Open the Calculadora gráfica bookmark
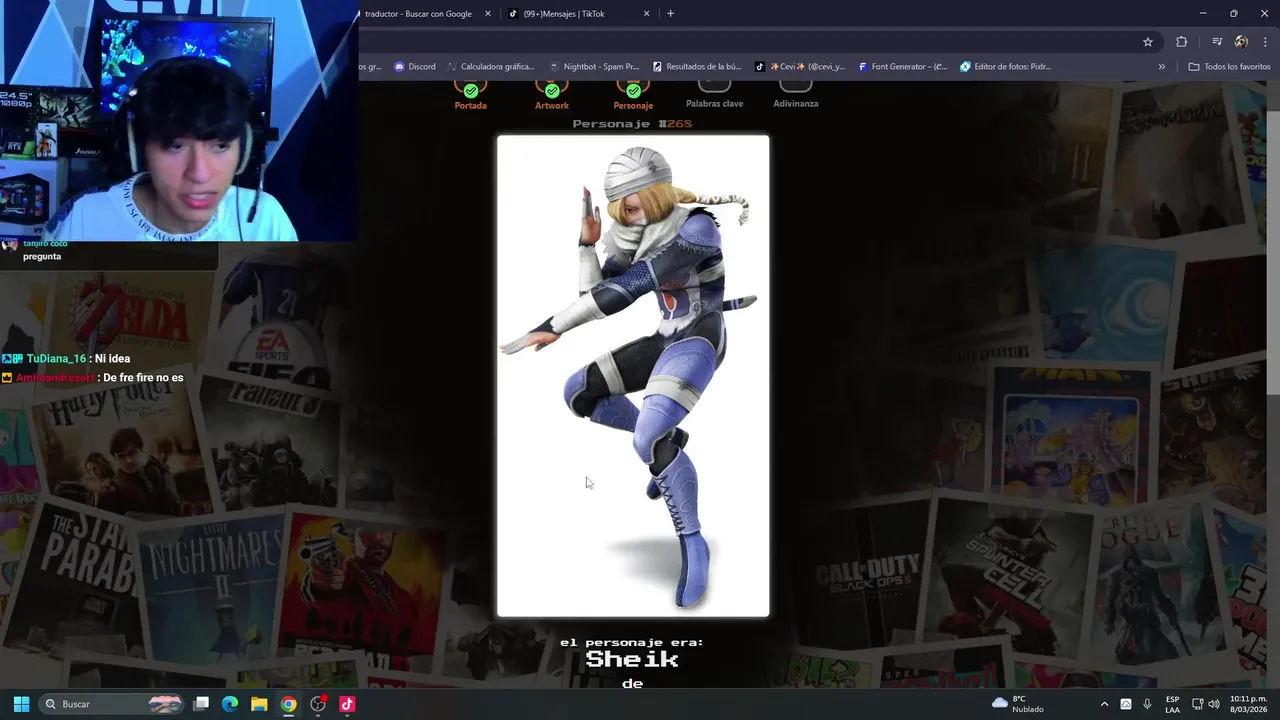Viewport: 1280px width, 720px height. pos(491,67)
